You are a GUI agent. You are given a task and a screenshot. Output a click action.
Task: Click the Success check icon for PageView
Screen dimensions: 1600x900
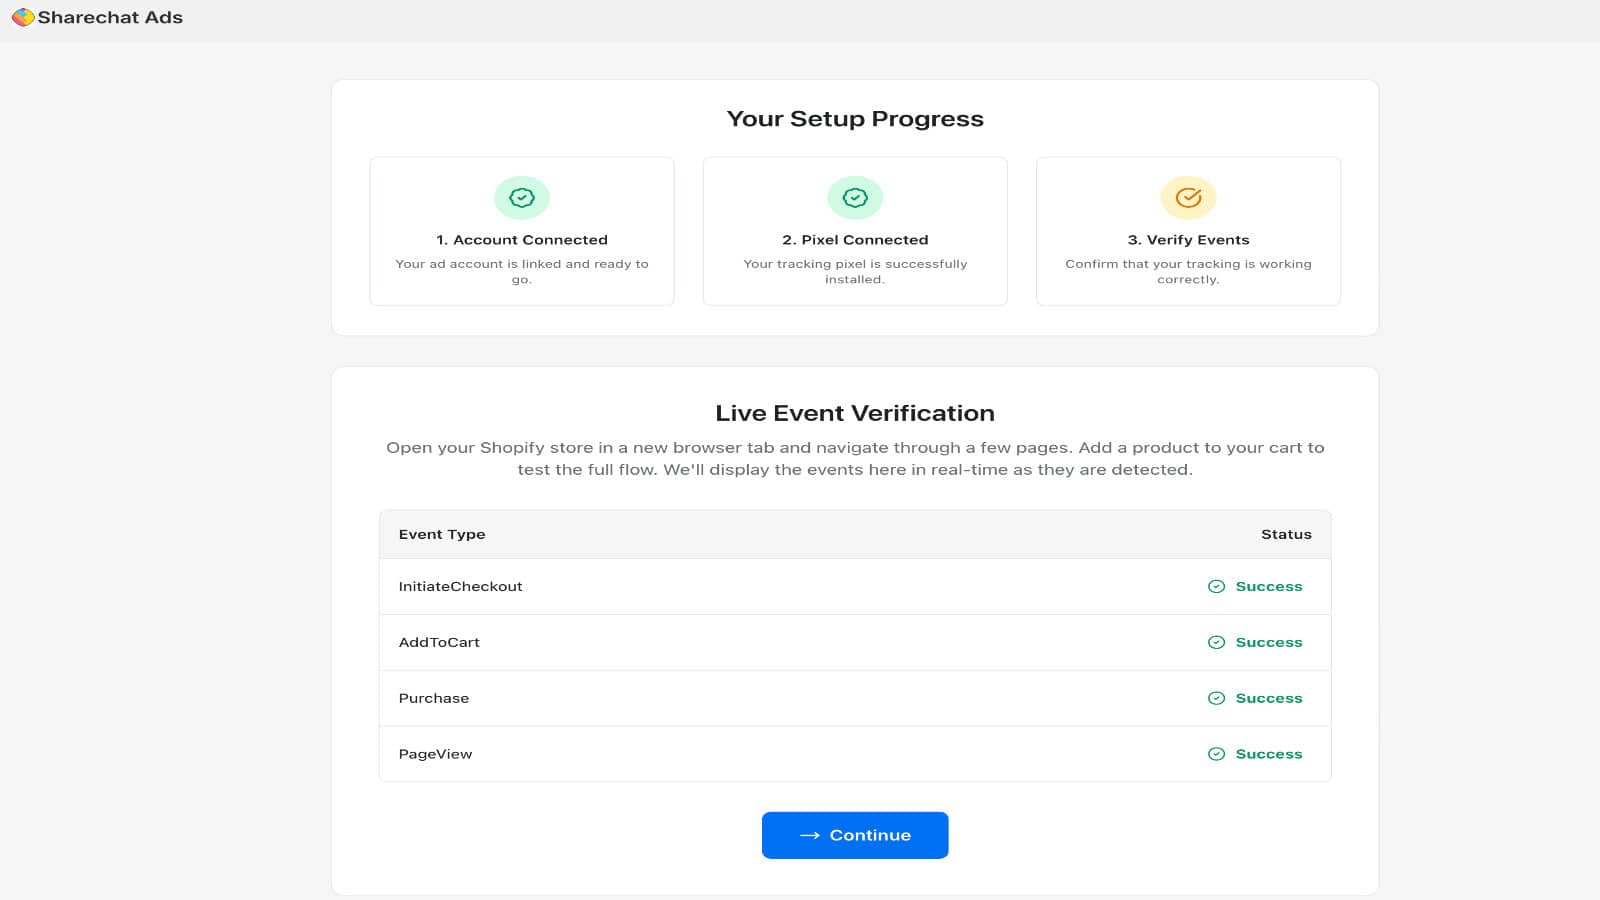click(1217, 754)
